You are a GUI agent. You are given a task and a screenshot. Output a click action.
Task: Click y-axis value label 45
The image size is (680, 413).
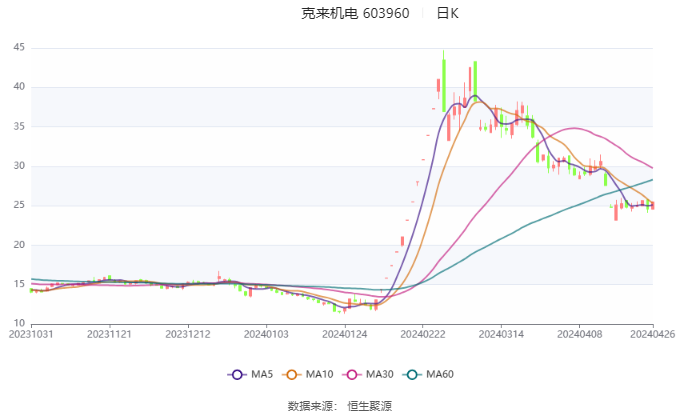coord(19,47)
